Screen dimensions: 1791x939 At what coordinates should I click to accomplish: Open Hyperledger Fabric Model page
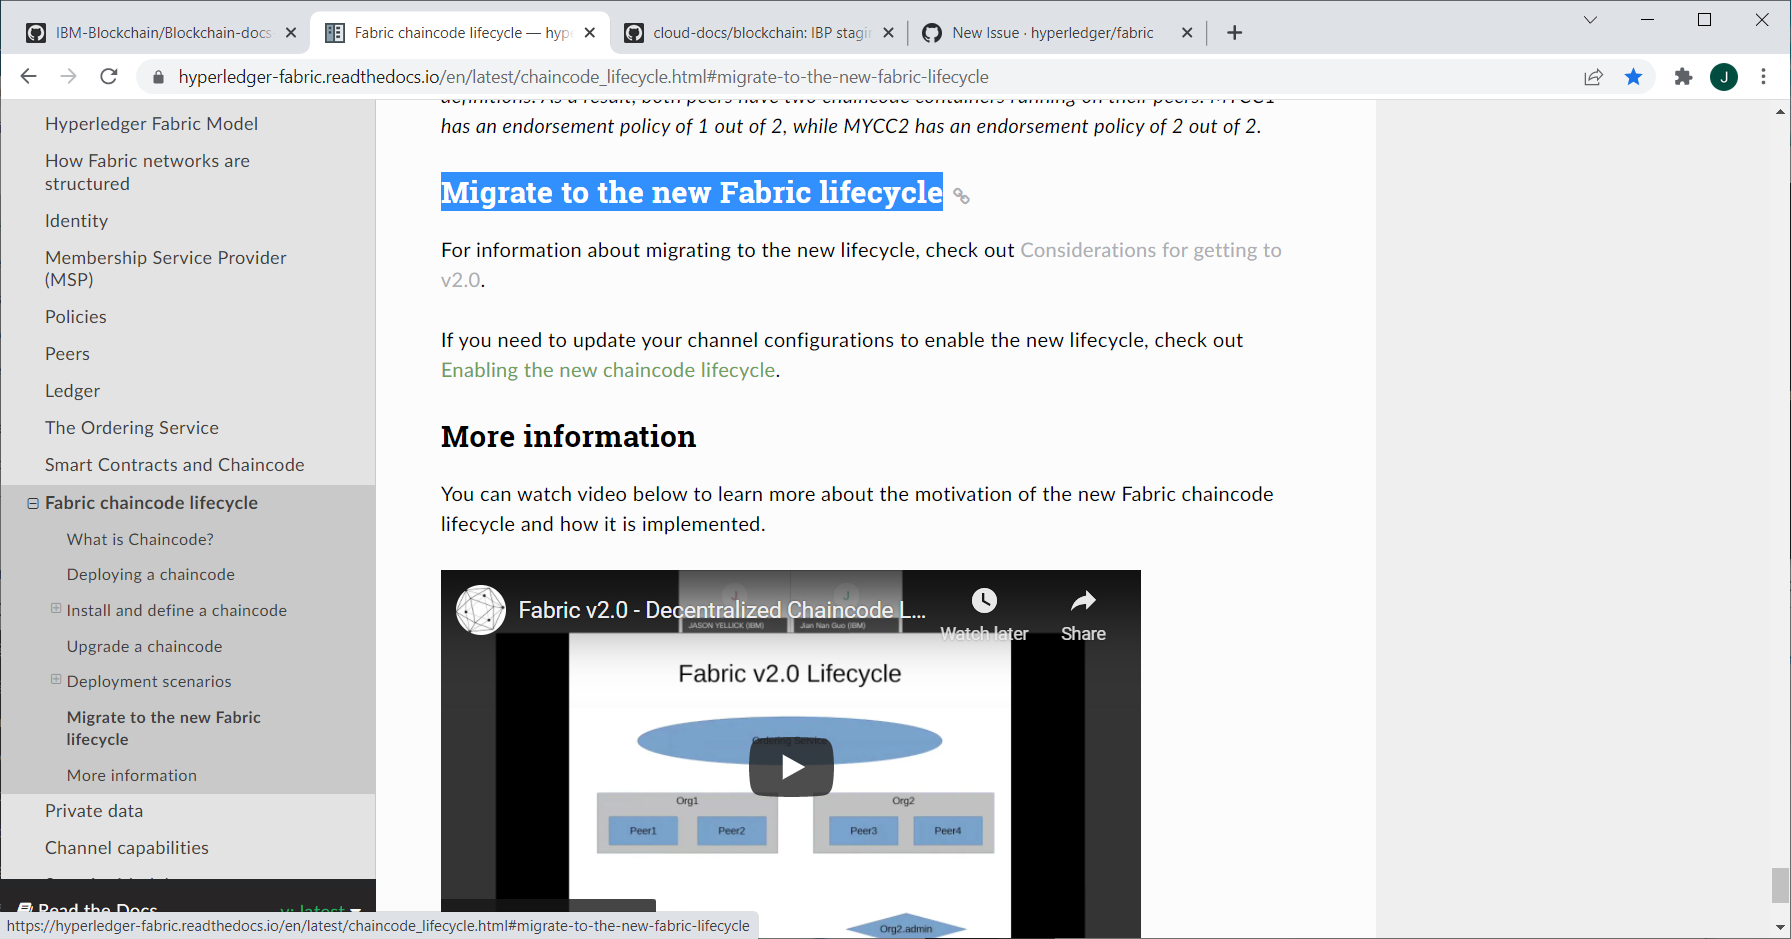click(x=151, y=124)
